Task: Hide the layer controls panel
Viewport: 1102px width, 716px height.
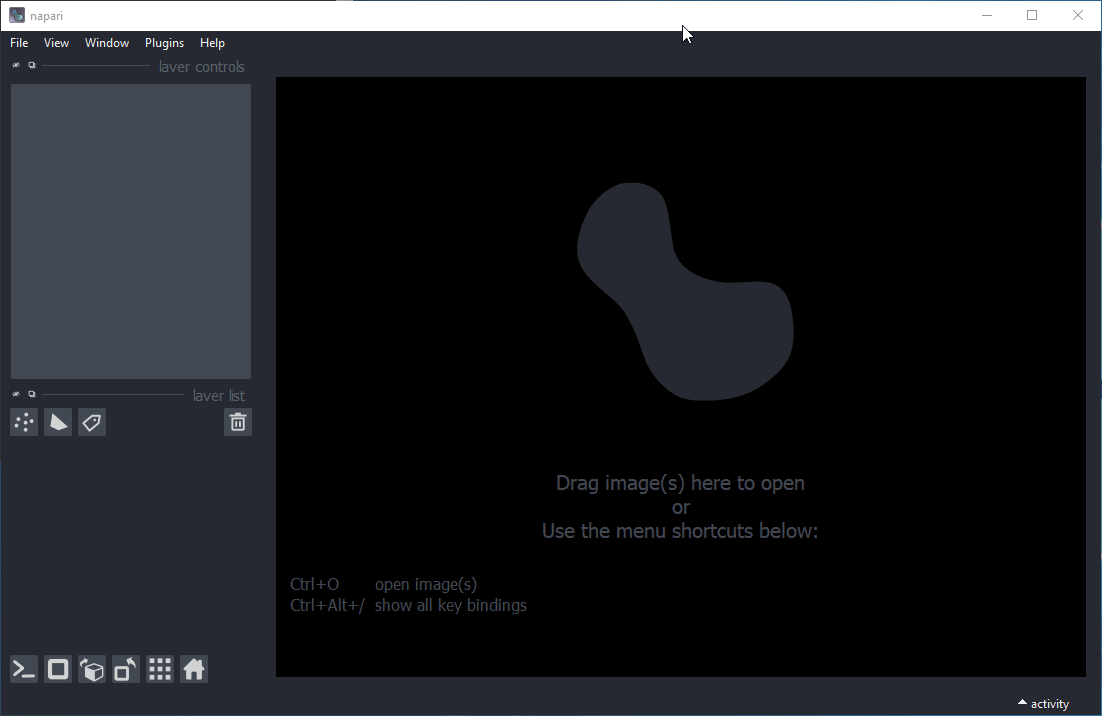Action: click(x=16, y=65)
